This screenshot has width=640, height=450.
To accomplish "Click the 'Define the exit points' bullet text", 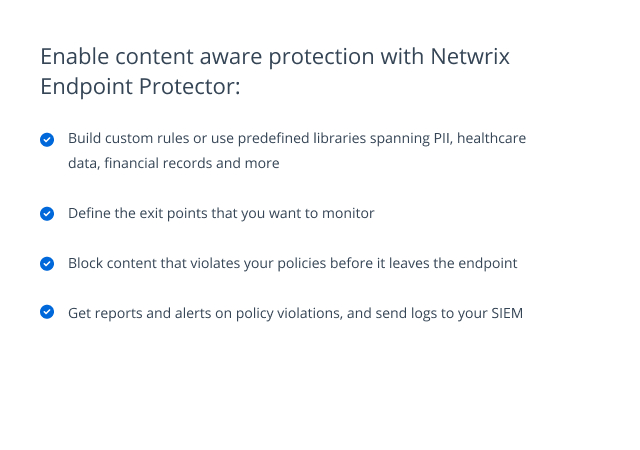I will (221, 214).
